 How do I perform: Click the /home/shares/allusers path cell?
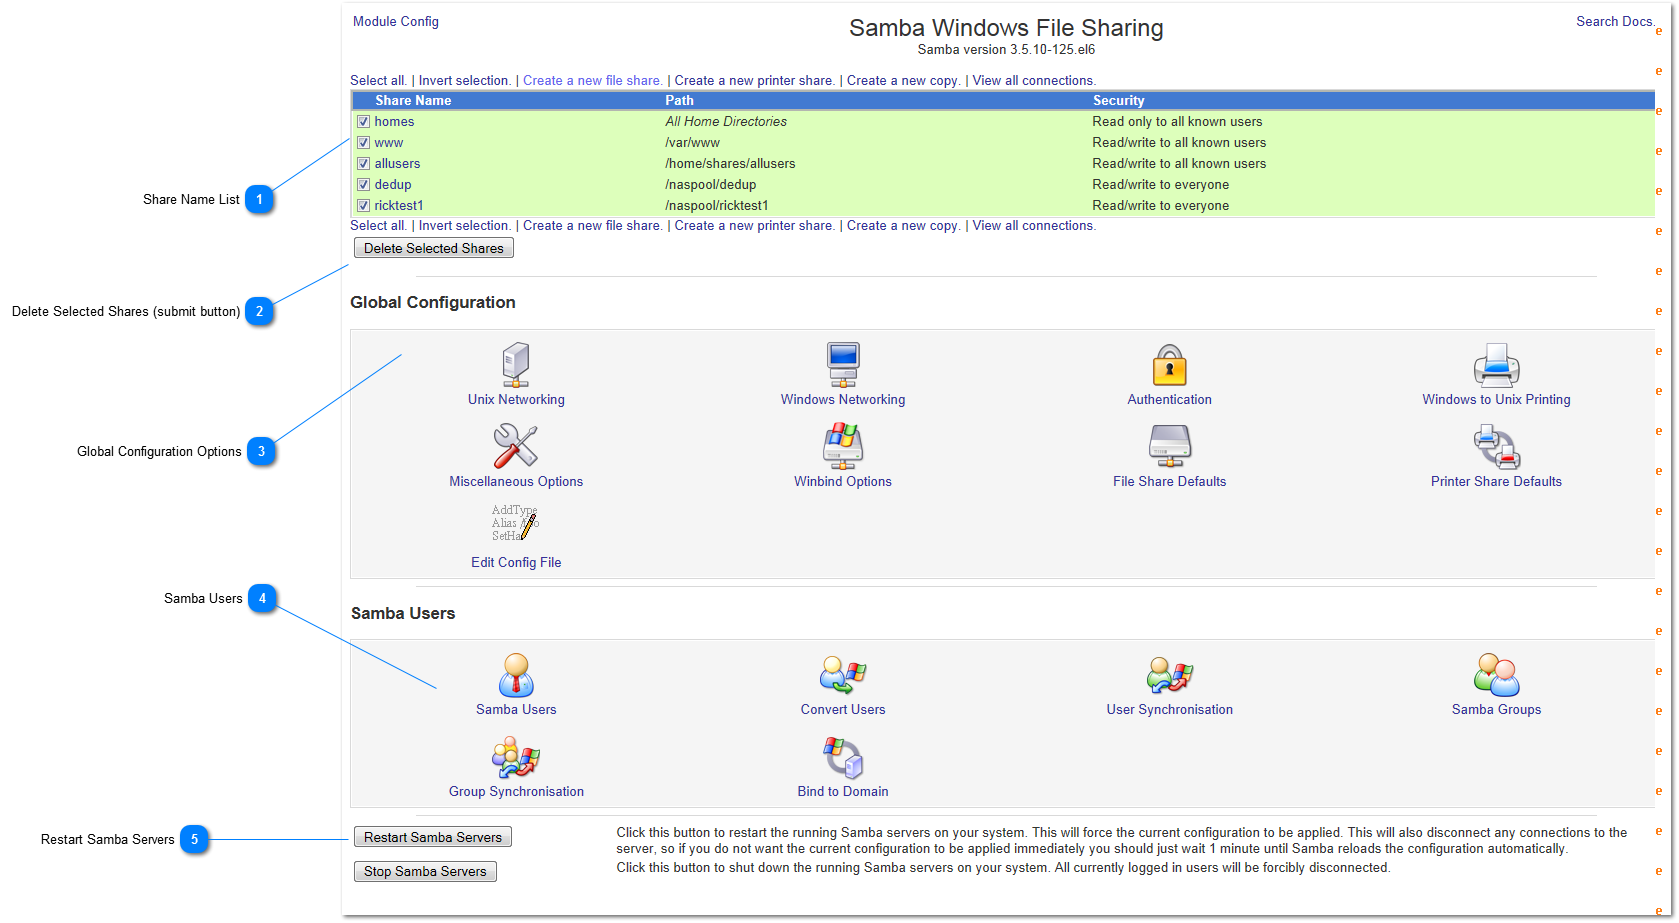(730, 163)
